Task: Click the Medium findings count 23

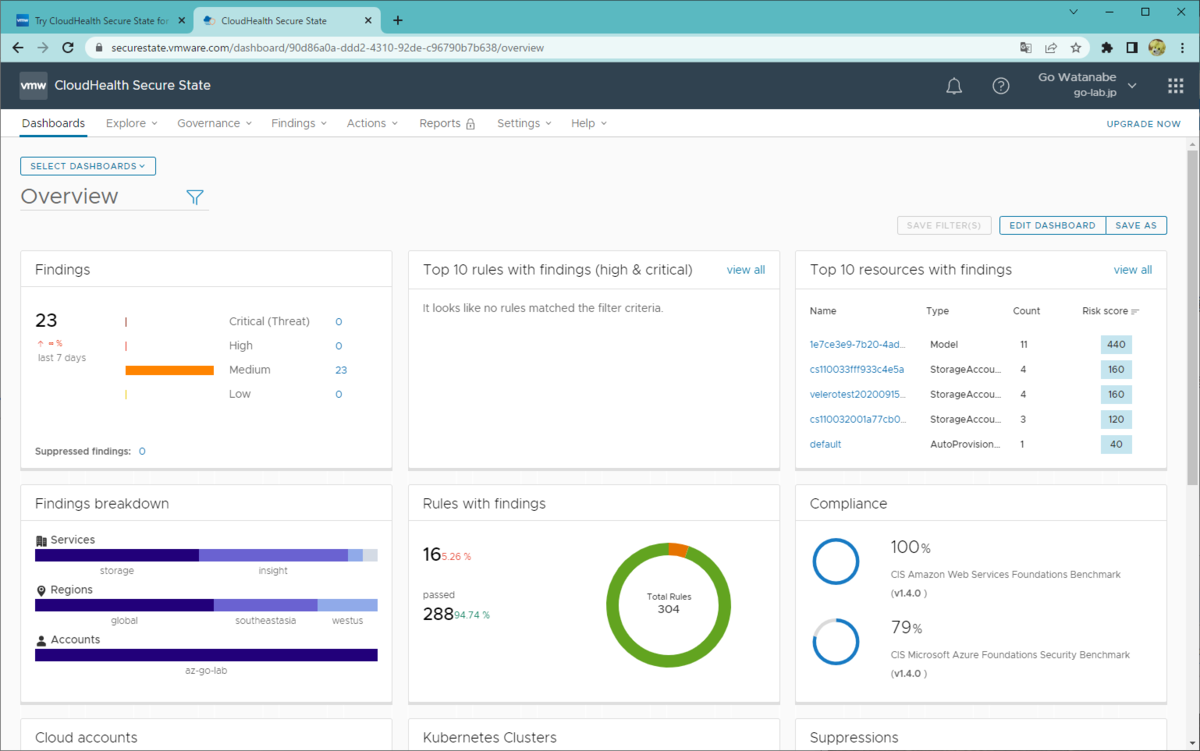Action: tap(341, 370)
